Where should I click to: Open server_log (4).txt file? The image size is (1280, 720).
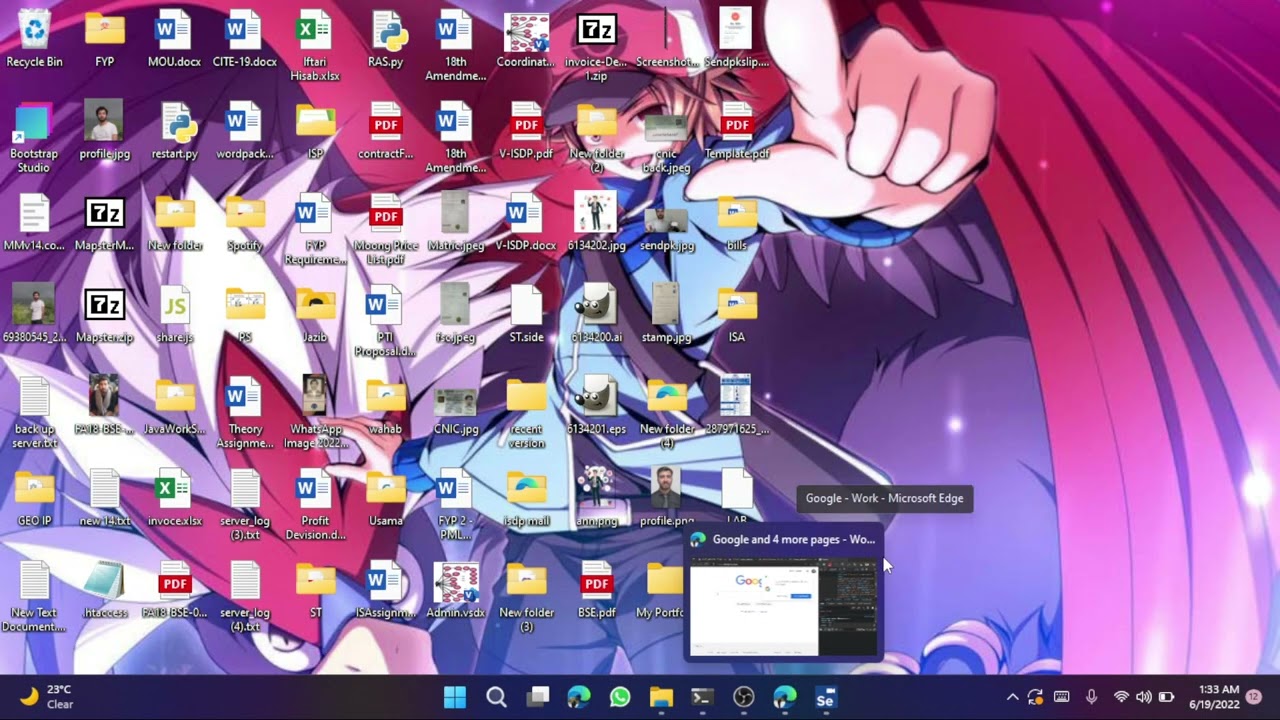coord(245,598)
